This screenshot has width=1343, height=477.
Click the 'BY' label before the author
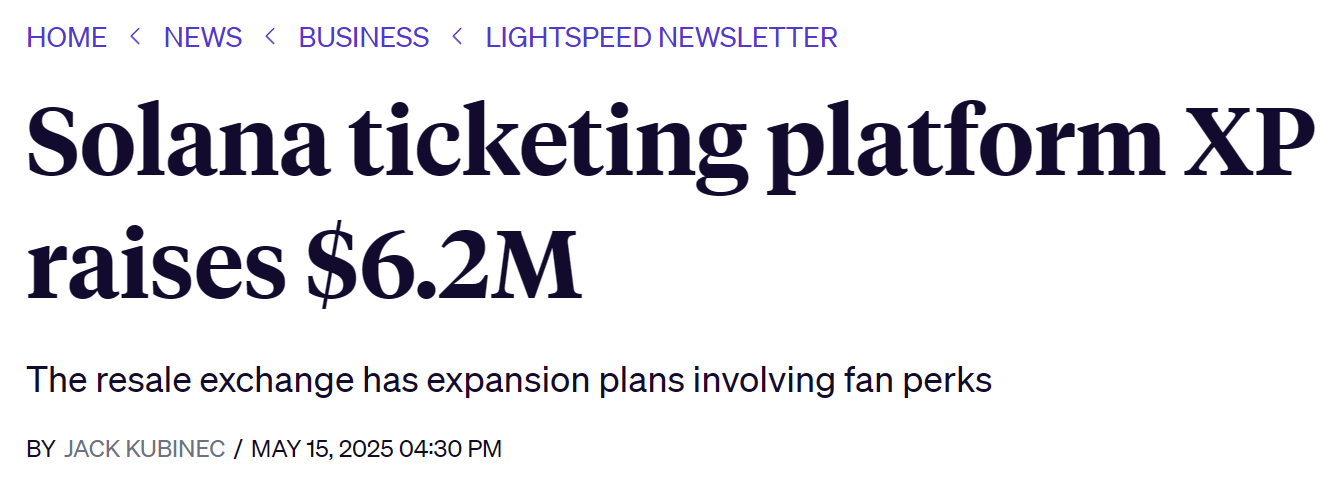click(x=41, y=449)
